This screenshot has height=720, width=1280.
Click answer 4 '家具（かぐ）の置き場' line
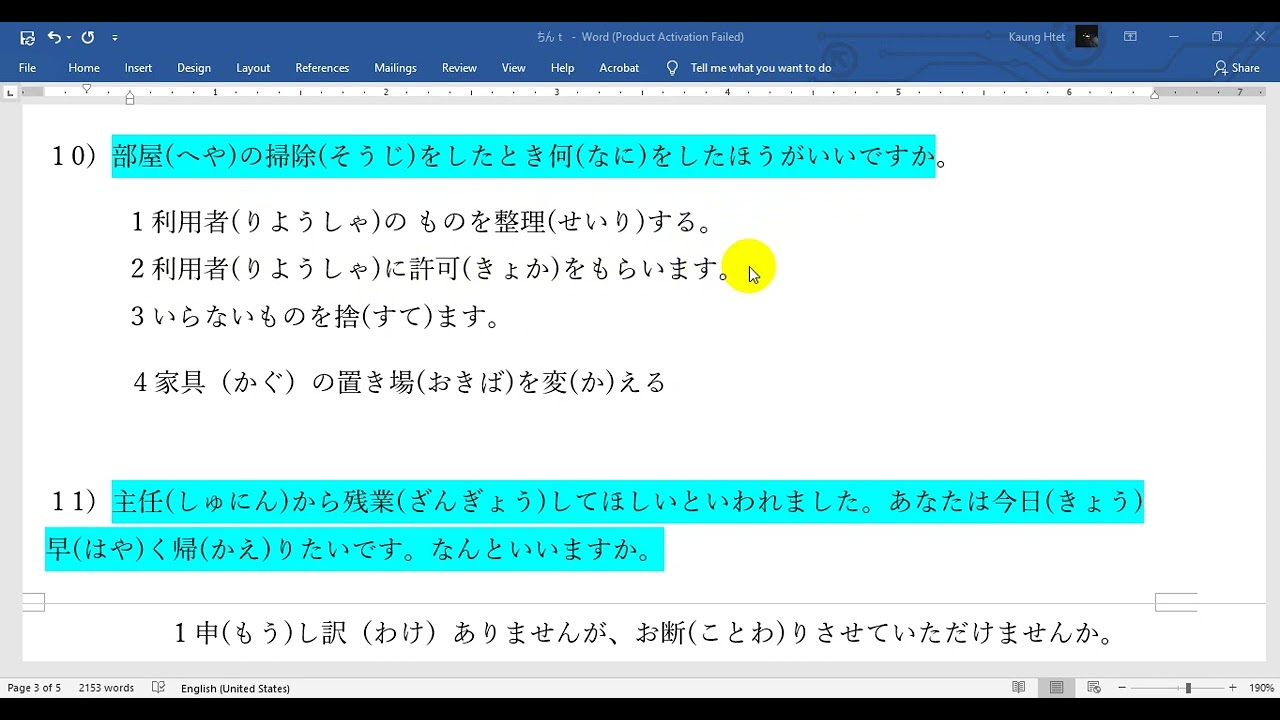(x=399, y=382)
